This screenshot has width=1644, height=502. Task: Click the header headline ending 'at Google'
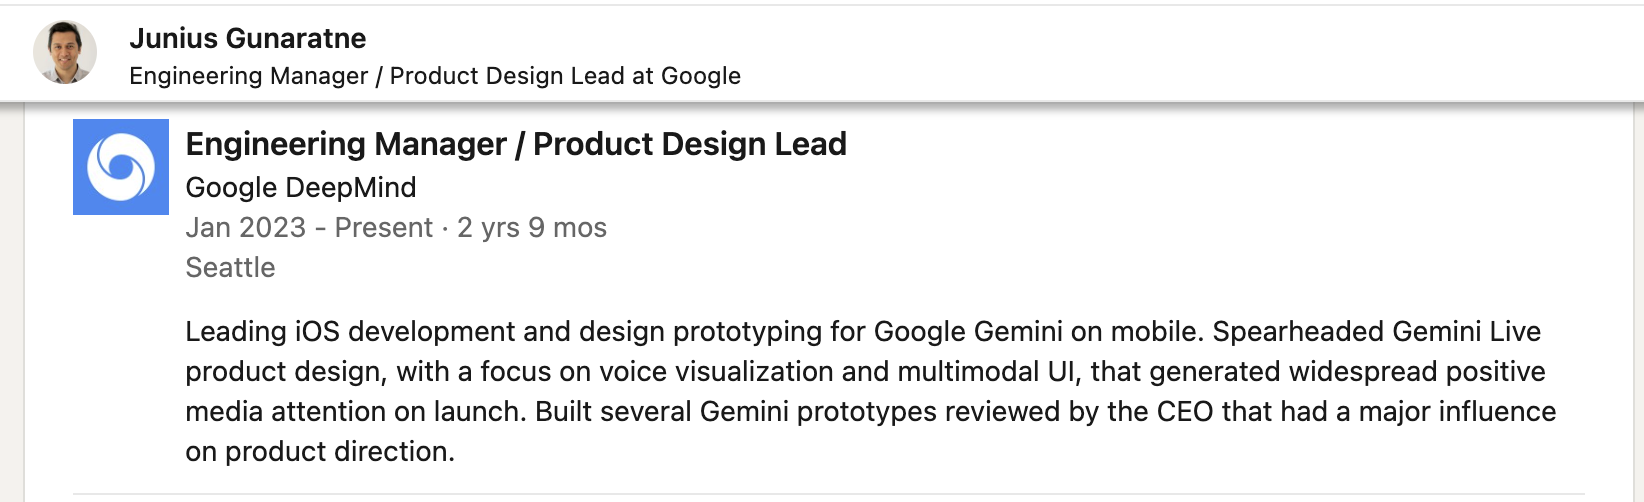point(435,76)
